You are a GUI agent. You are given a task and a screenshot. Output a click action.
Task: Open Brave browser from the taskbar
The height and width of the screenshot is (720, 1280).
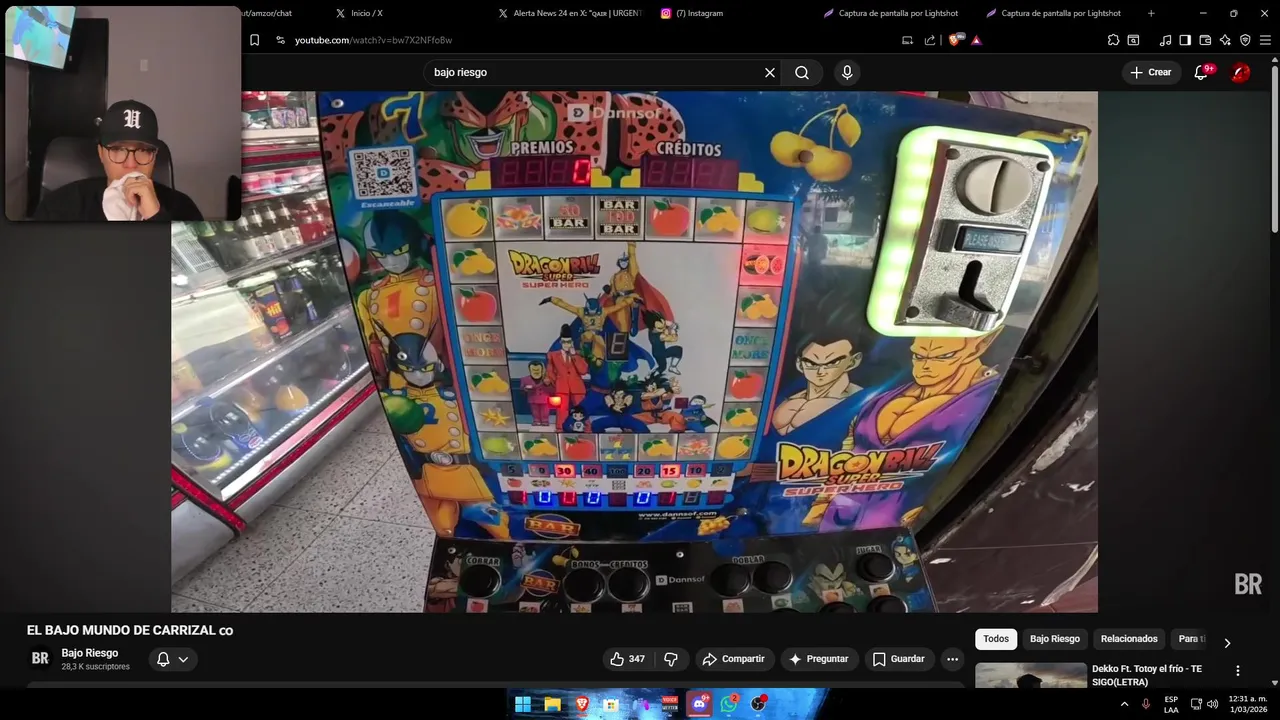582,704
